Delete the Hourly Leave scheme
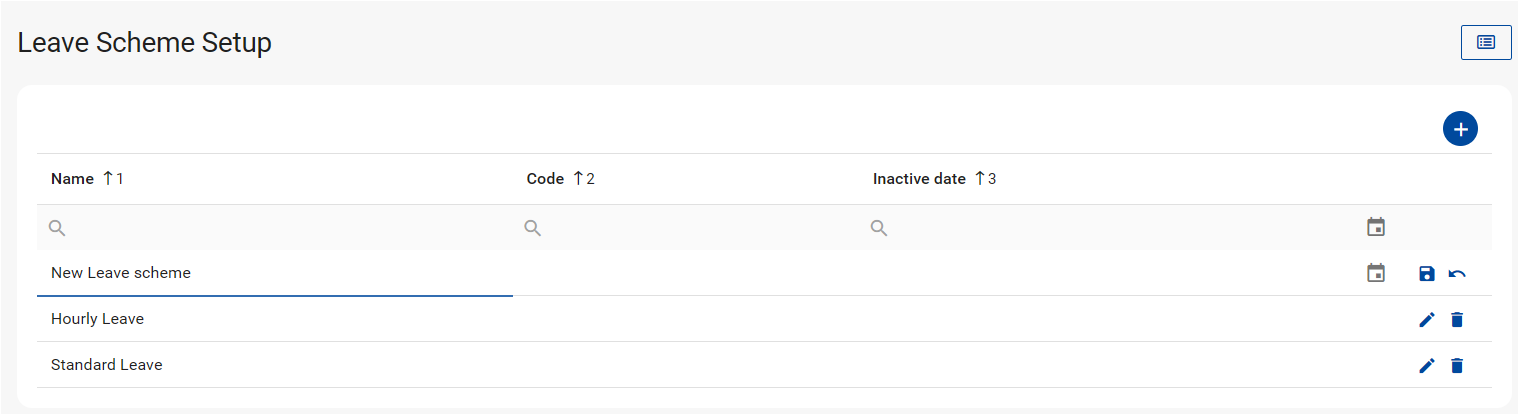The height and width of the screenshot is (415, 1519). [x=1457, y=320]
